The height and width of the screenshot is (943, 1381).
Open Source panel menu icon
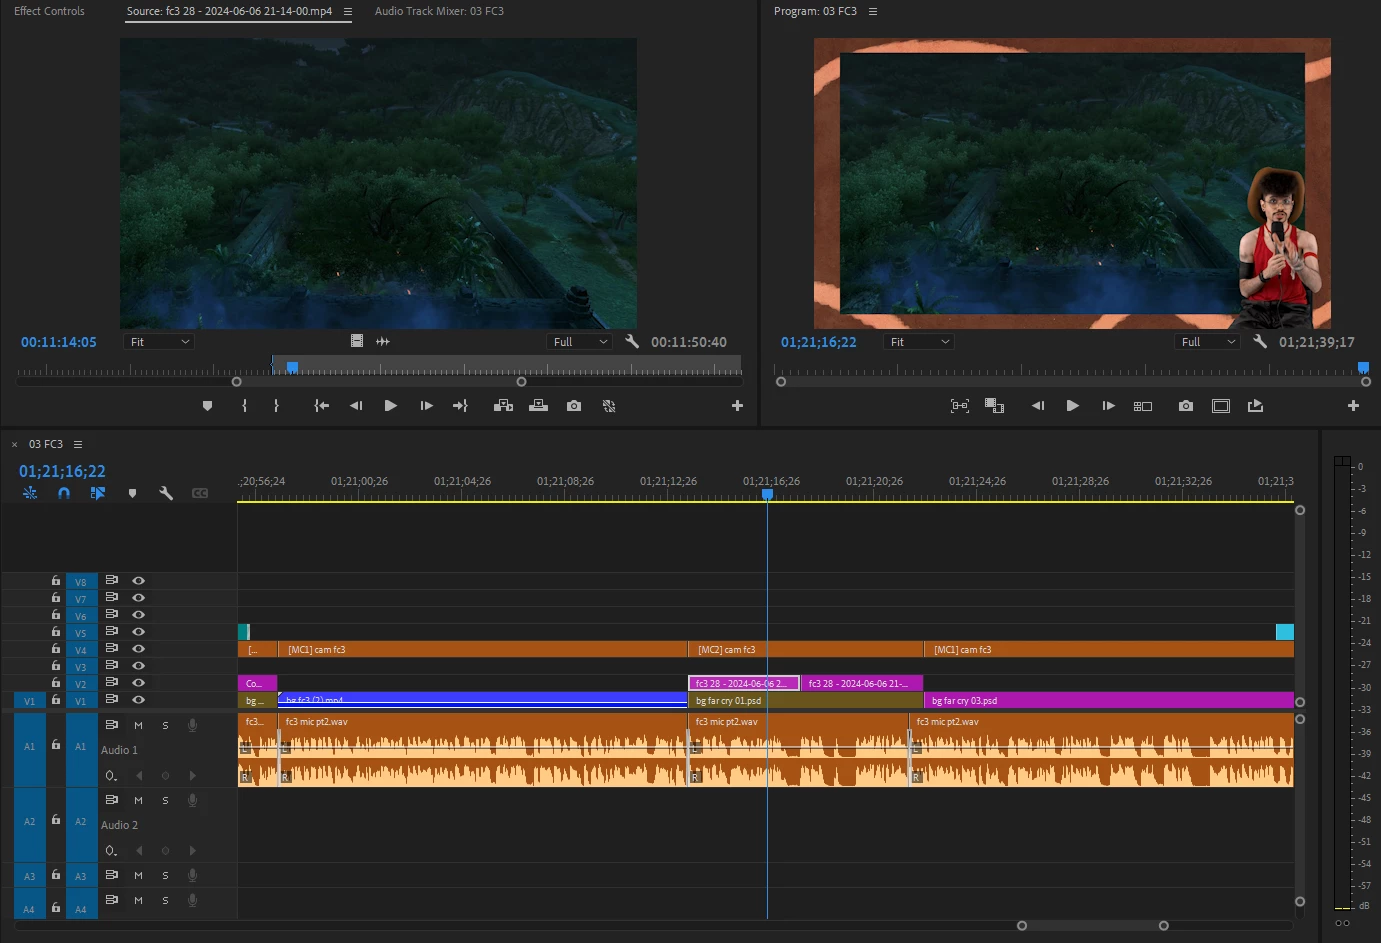(347, 12)
